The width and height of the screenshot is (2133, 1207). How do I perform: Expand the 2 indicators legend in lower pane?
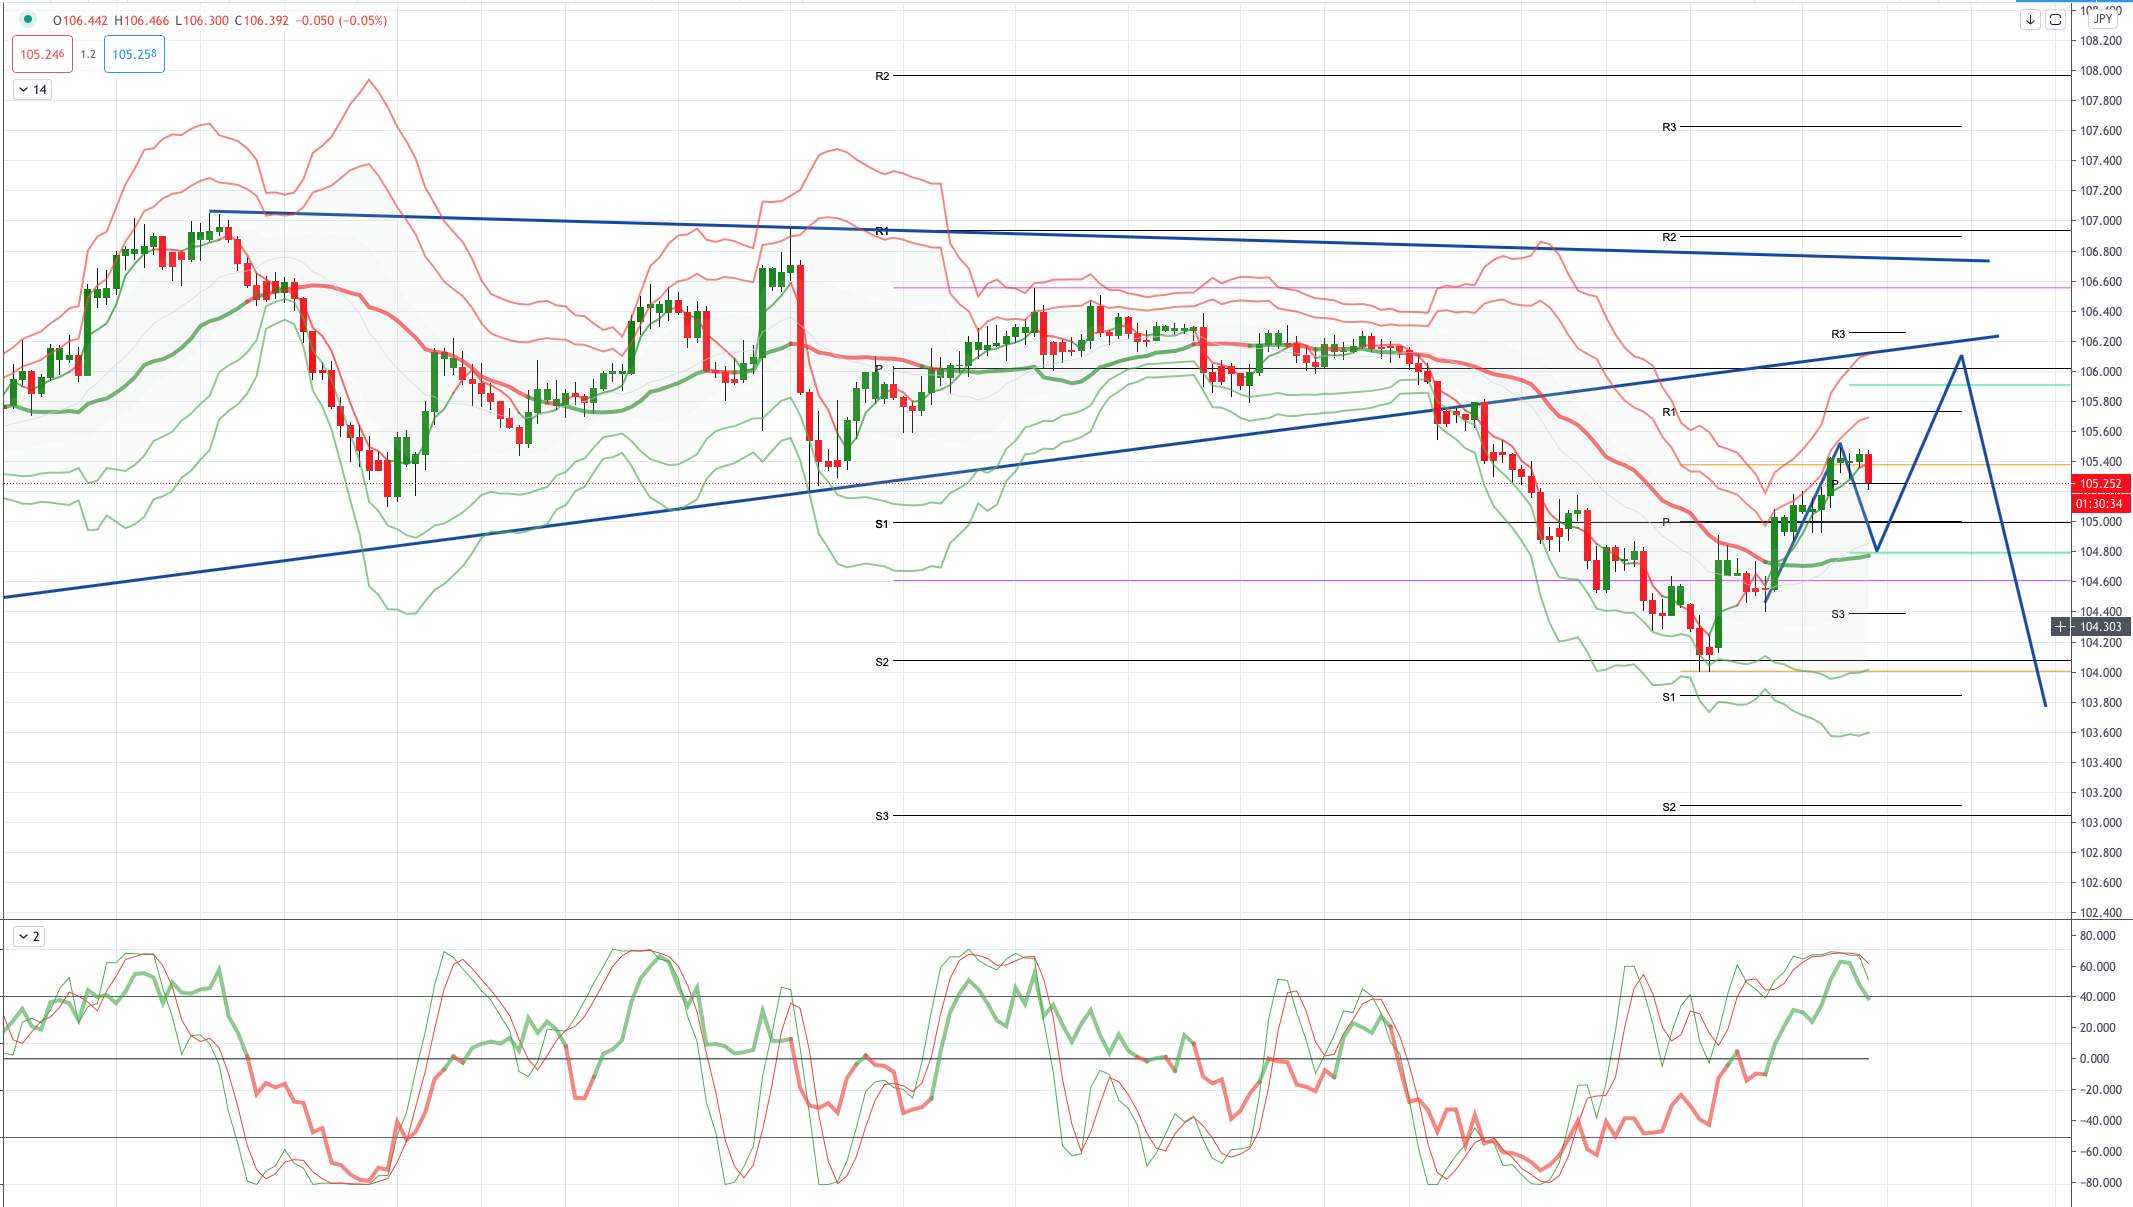(29, 937)
